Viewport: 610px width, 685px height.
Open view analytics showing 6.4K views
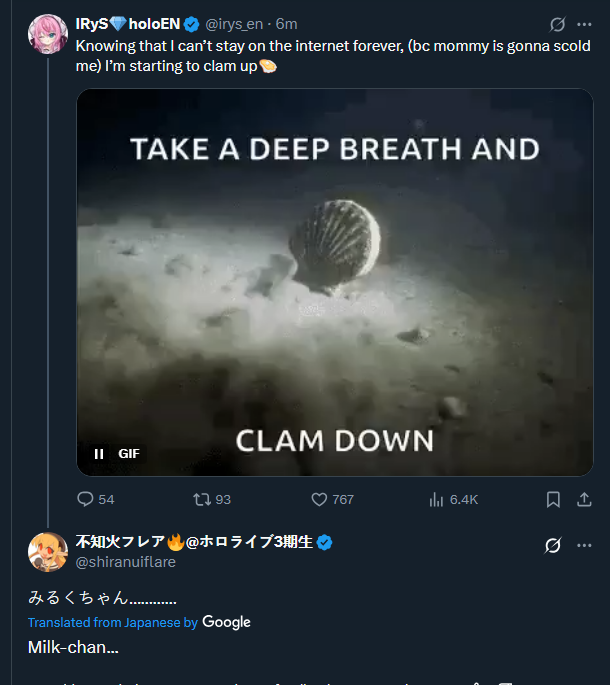click(436, 499)
